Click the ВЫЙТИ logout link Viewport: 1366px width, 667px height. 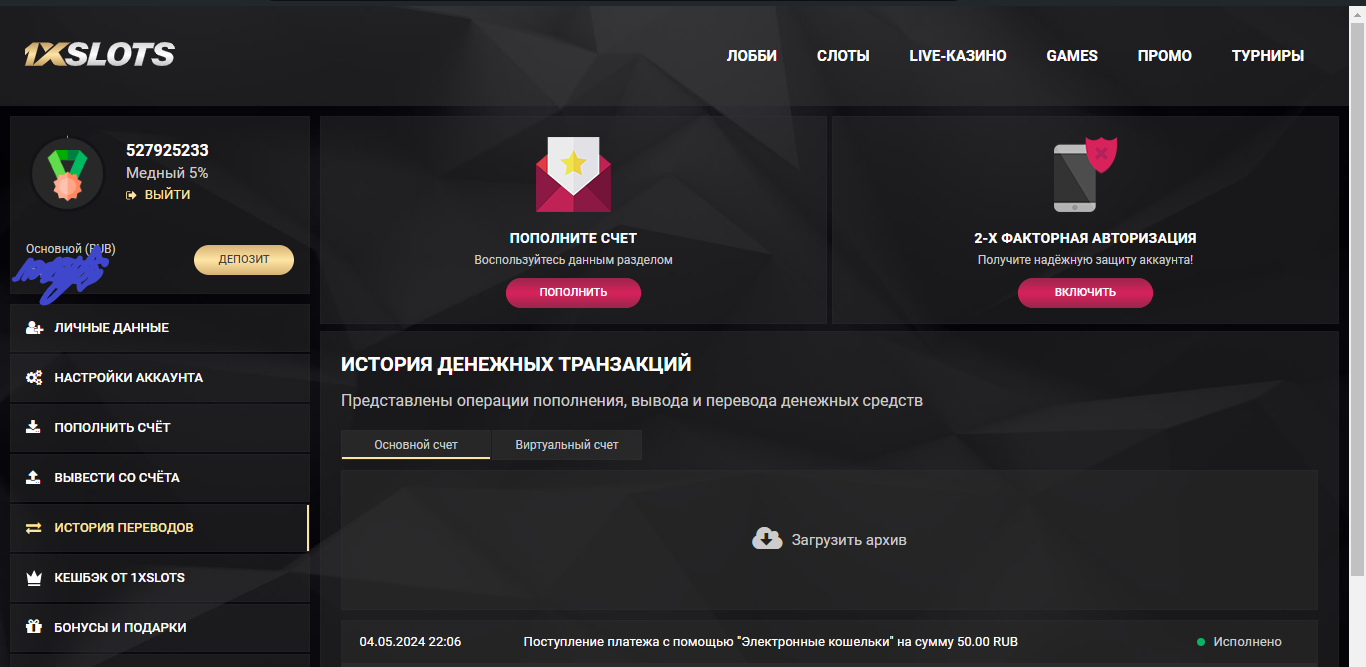click(167, 195)
